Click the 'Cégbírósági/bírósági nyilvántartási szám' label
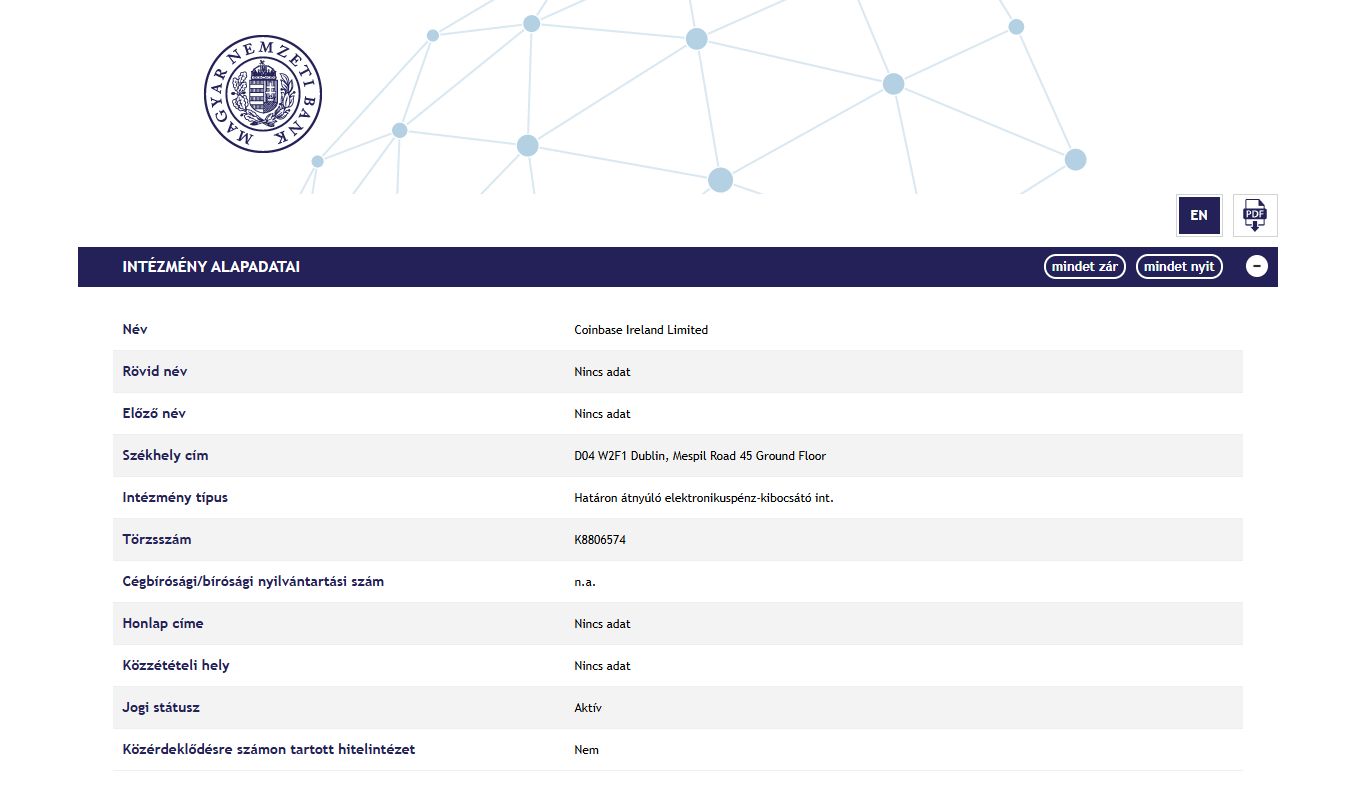 point(253,582)
